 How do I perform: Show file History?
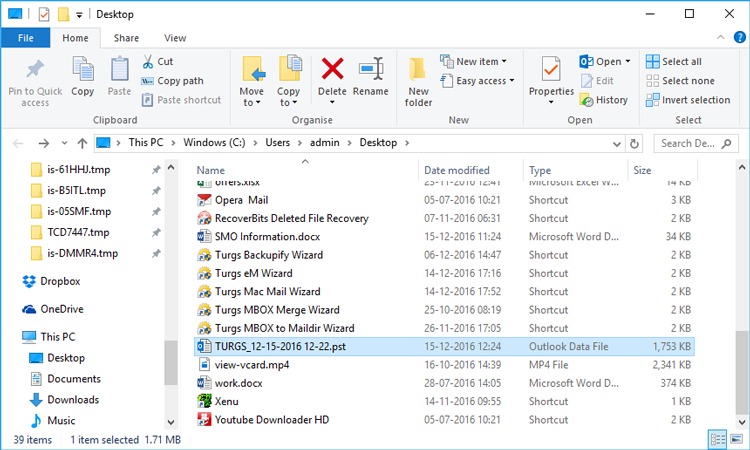[604, 100]
